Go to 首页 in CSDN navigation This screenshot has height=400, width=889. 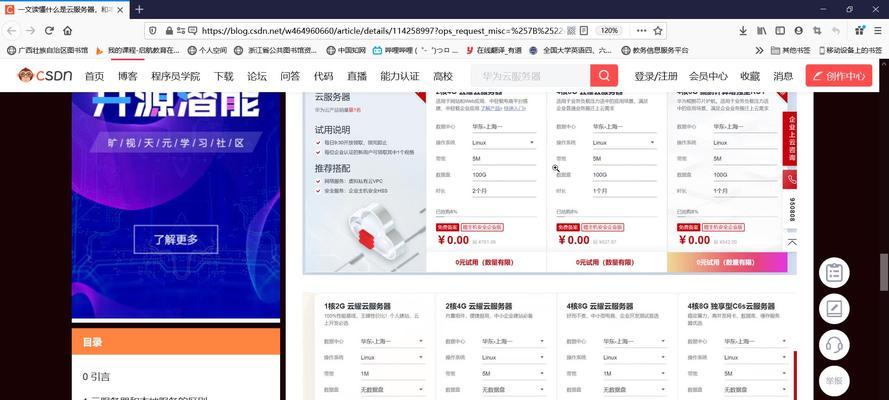point(95,76)
